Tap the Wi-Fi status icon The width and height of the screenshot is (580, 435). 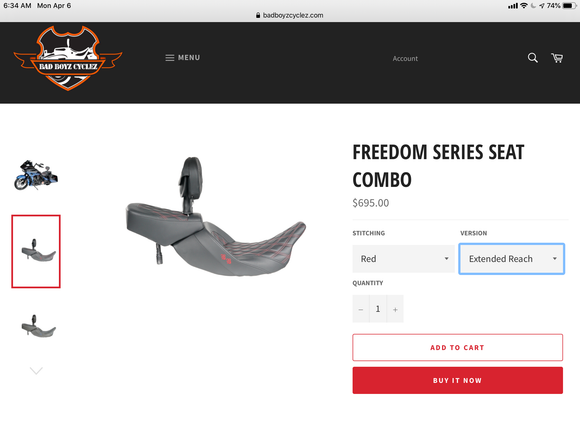click(x=523, y=6)
